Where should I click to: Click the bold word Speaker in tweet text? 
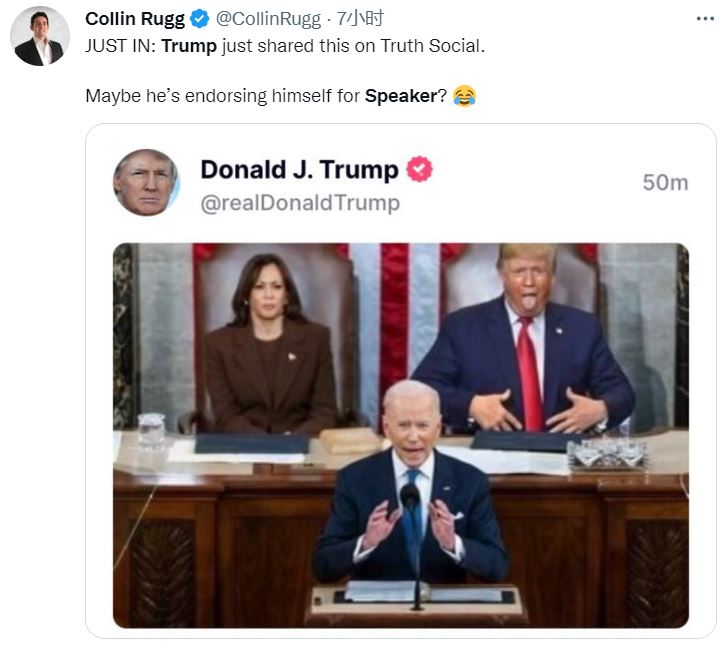pyautogui.click(x=401, y=97)
